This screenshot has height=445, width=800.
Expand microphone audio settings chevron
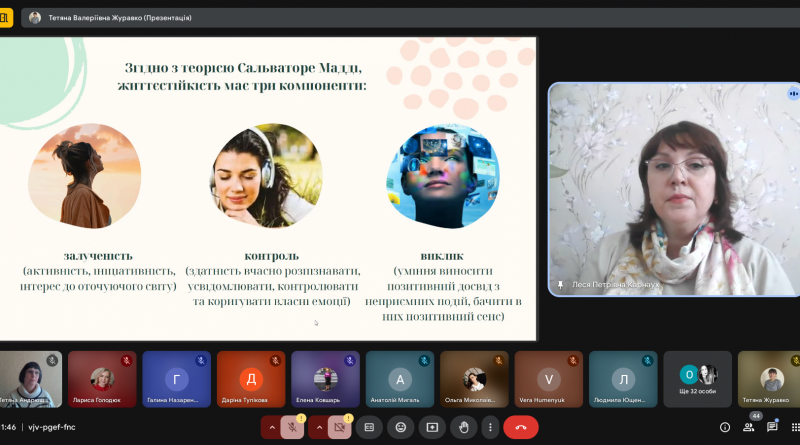(x=271, y=428)
